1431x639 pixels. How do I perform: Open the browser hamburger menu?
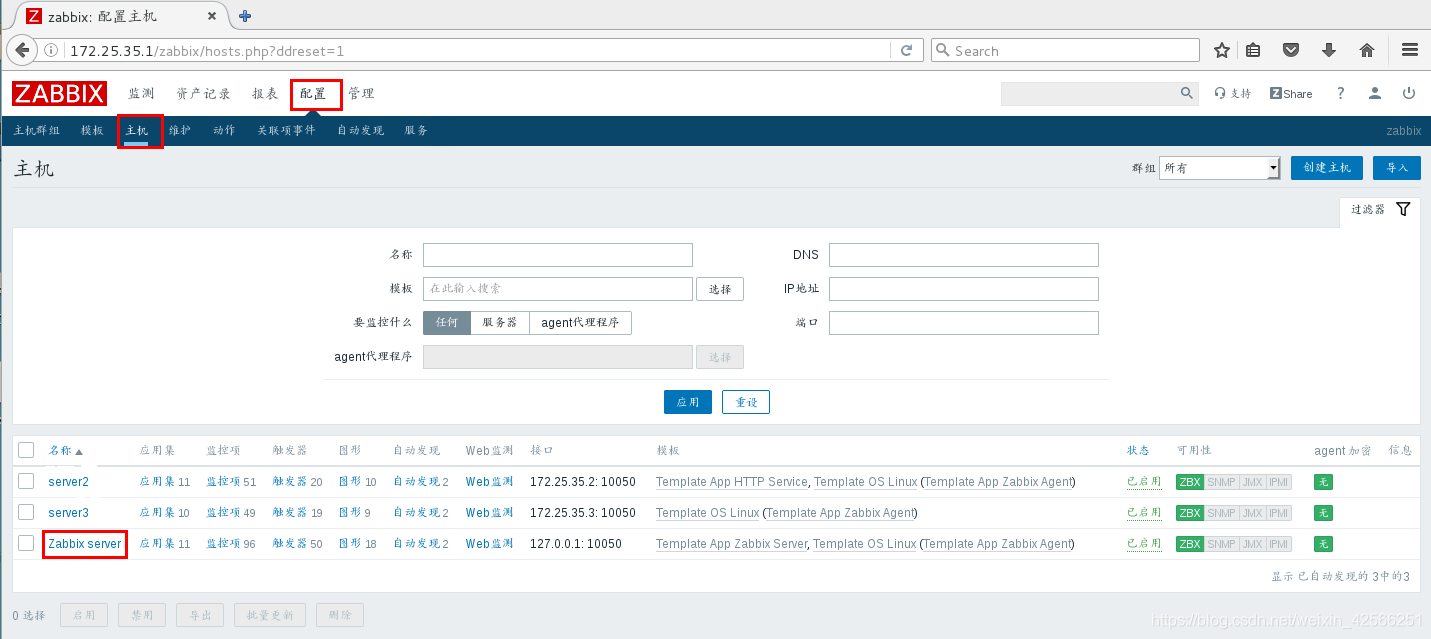[1410, 50]
